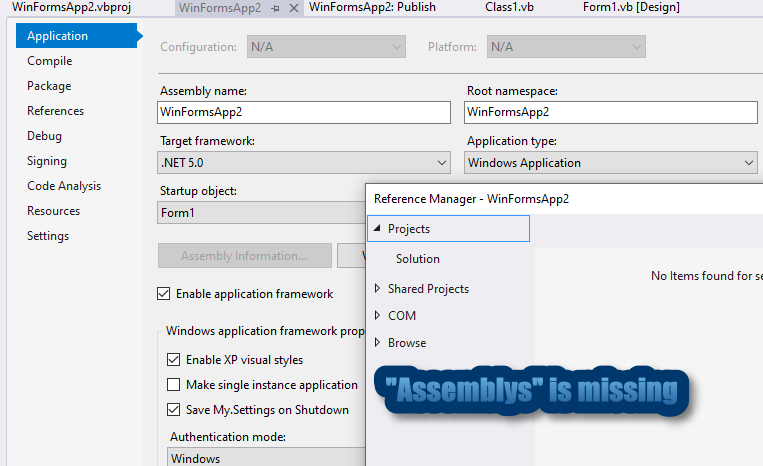Open the Startup object dropdown
Screen dimensions: 763x466
261,213
